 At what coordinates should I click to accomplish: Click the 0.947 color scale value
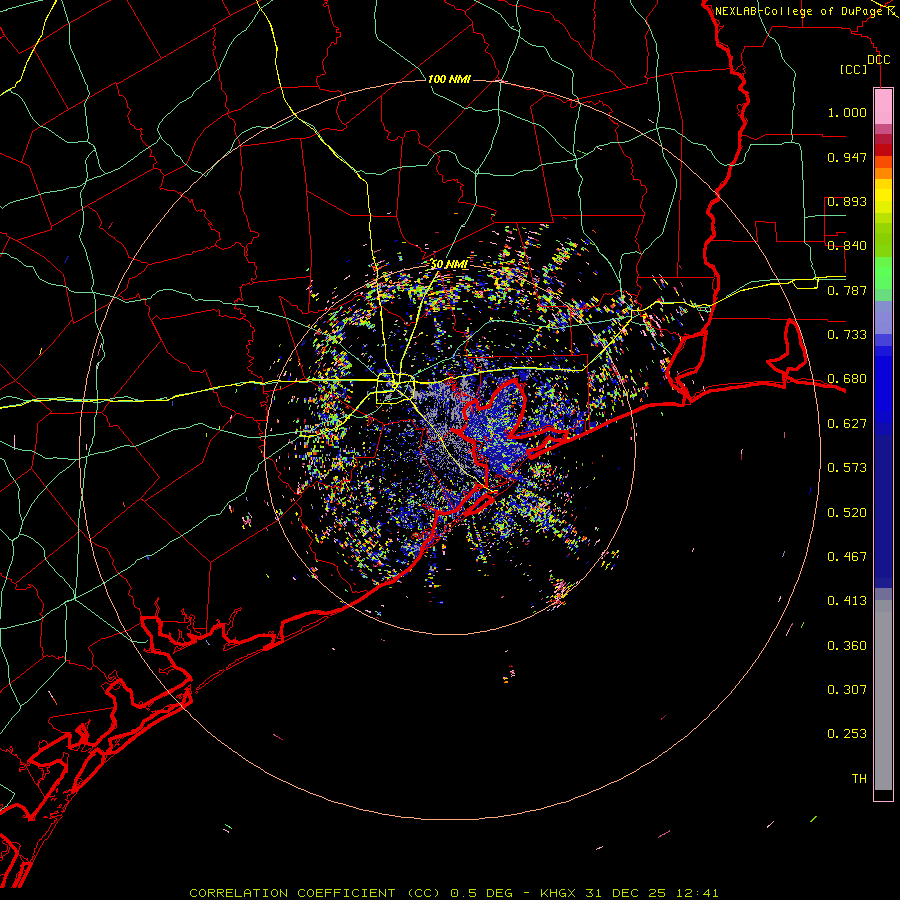pyautogui.click(x=847, y=157)
